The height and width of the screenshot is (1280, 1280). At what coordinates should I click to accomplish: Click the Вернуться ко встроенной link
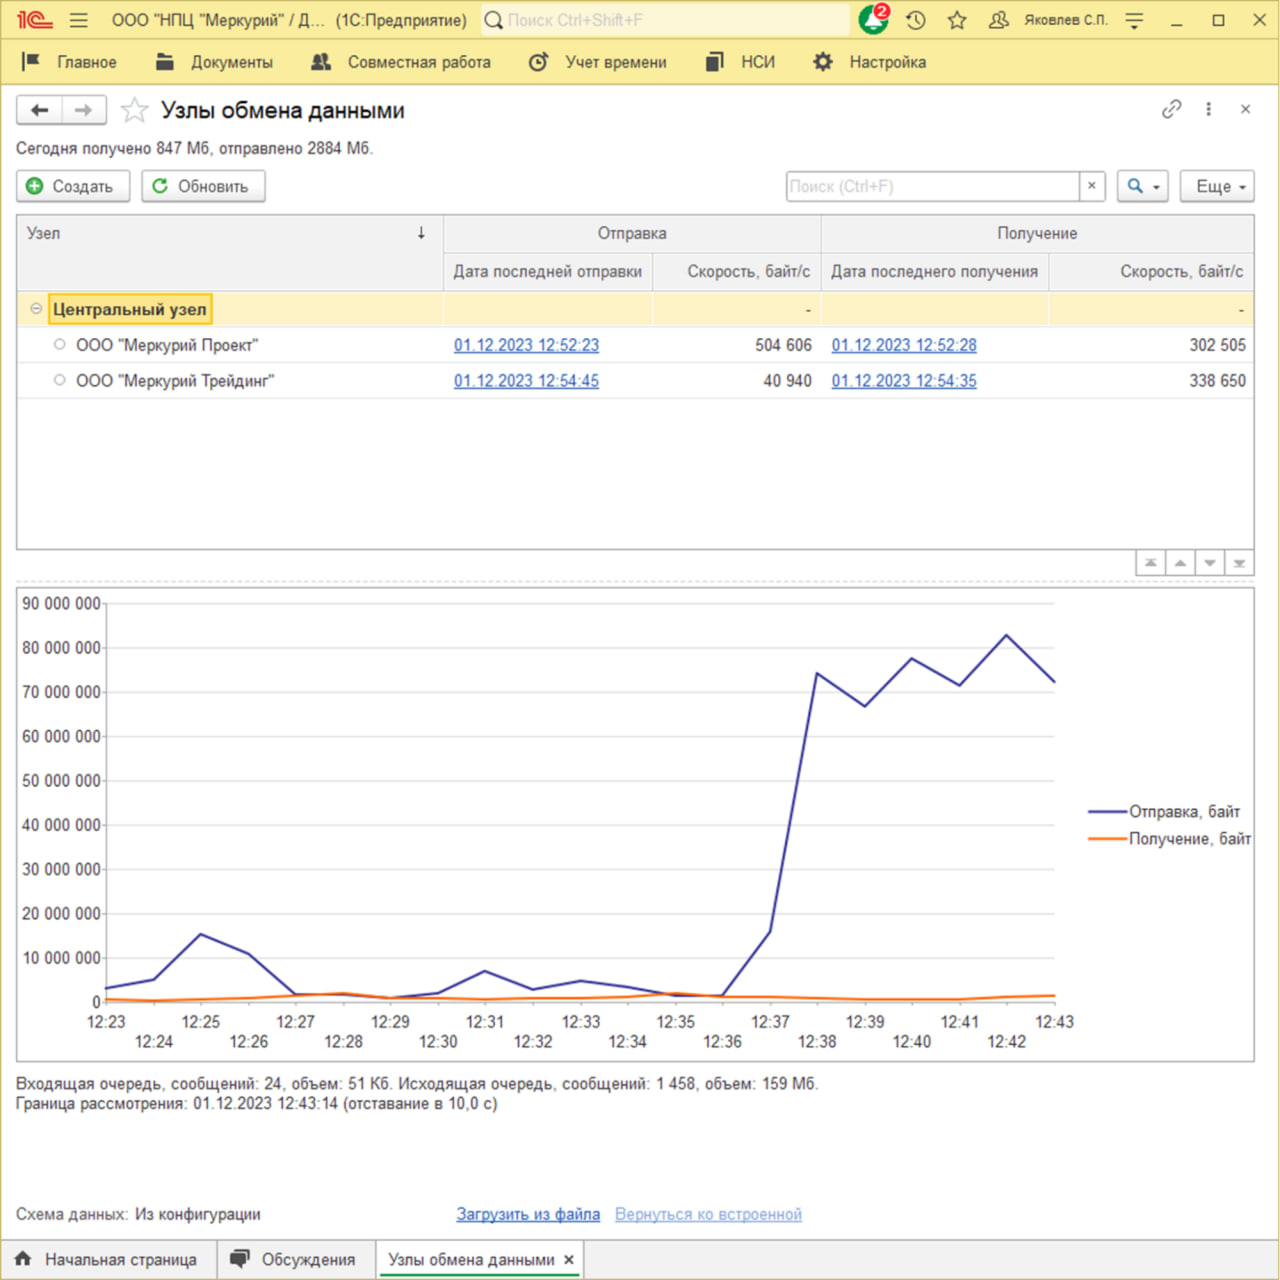pyautogui.click(x=708, y=1214)
